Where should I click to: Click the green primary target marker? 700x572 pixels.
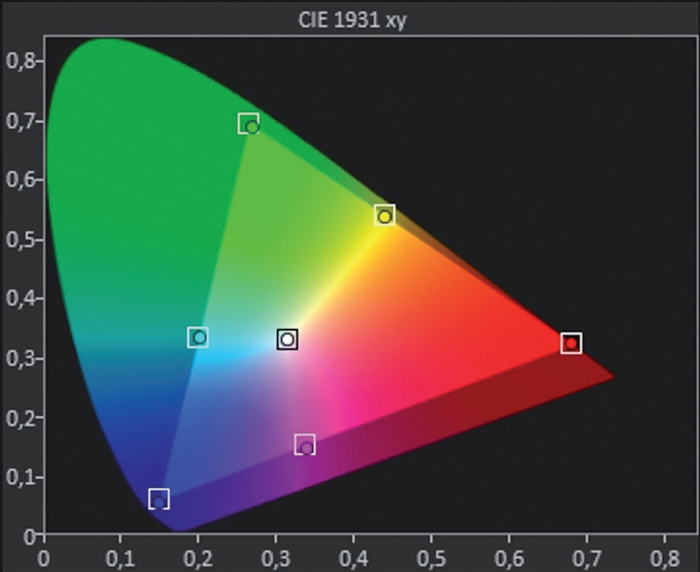pos(249,124)
